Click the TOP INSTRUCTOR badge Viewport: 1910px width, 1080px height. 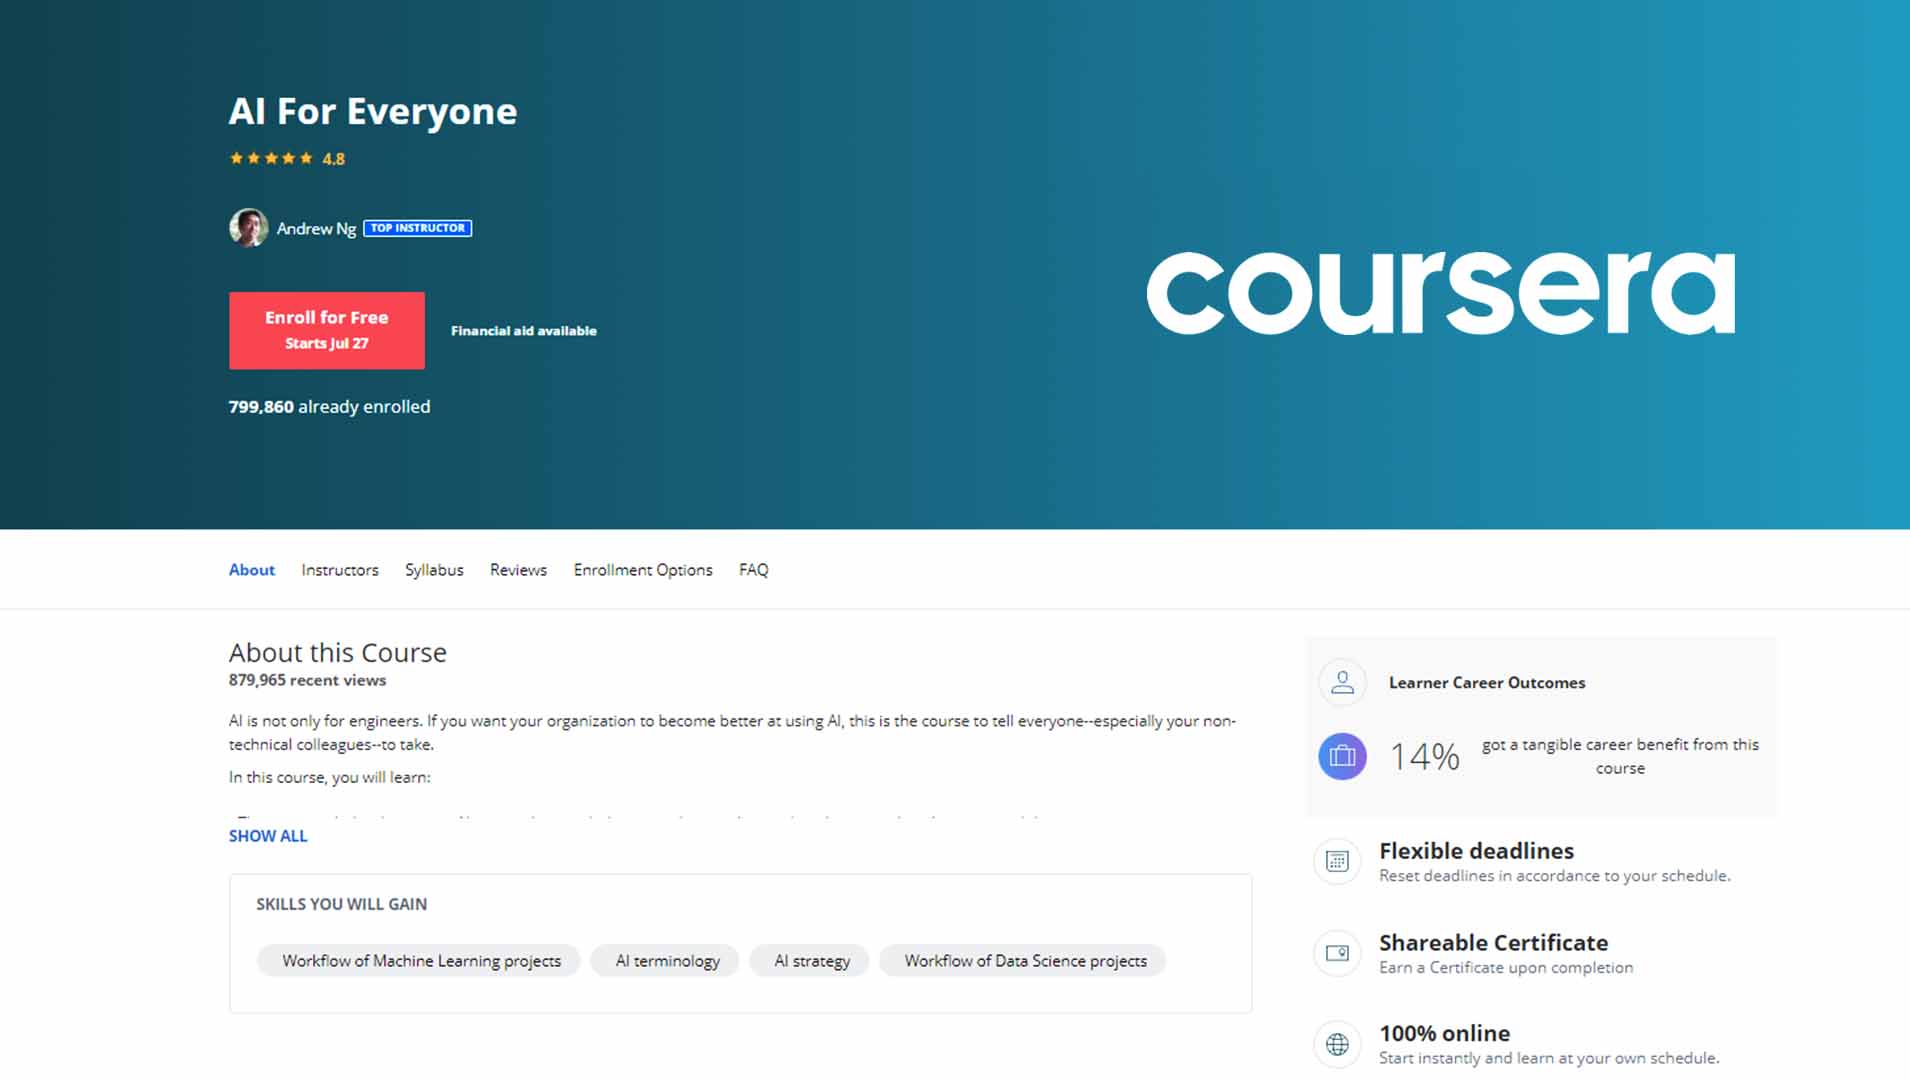coord(418,227)
